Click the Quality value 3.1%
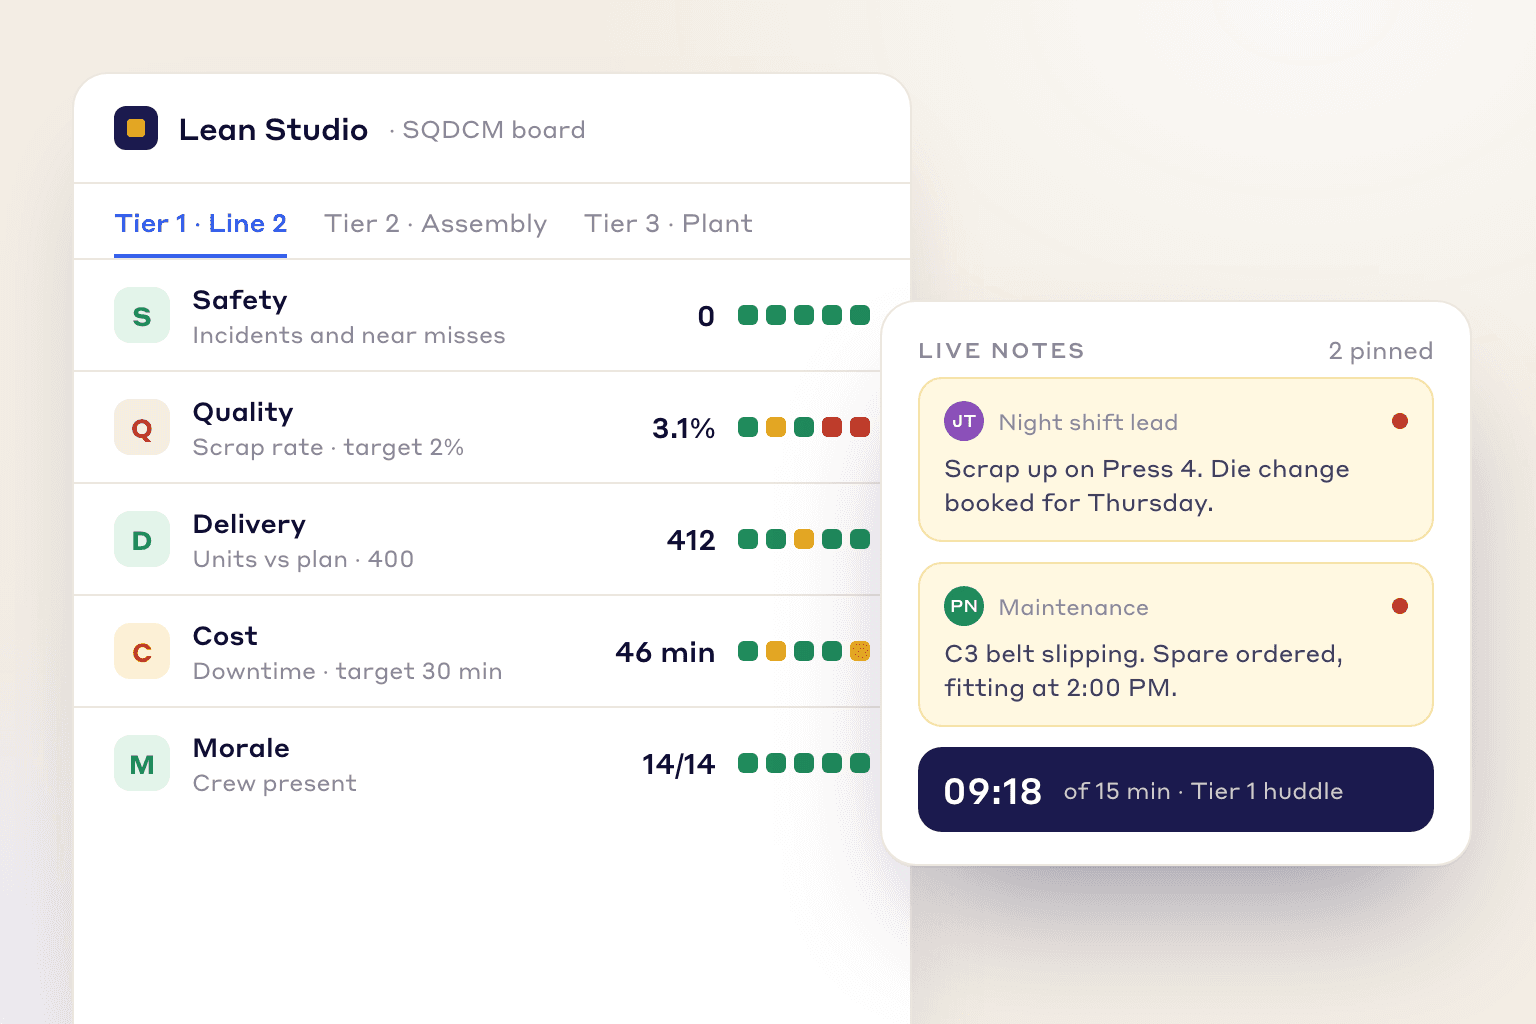Screen dimensions: 1536x1024 pyautogui.click(x=684, y=428)
